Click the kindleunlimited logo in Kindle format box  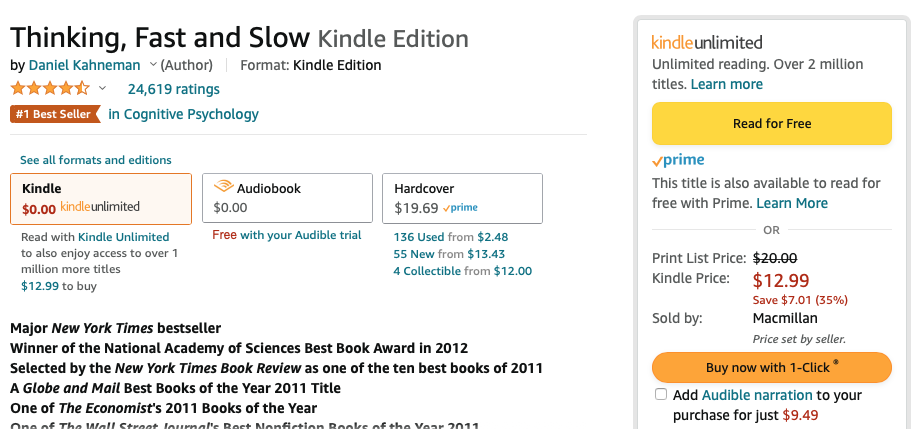point(100,207)
